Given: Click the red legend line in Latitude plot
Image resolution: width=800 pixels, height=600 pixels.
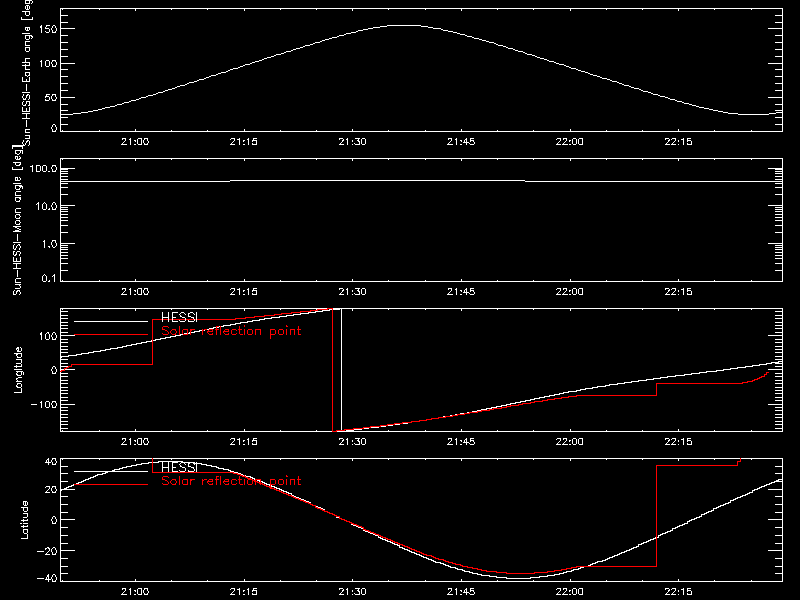Looking at the screenshot, I should point(111,485).
